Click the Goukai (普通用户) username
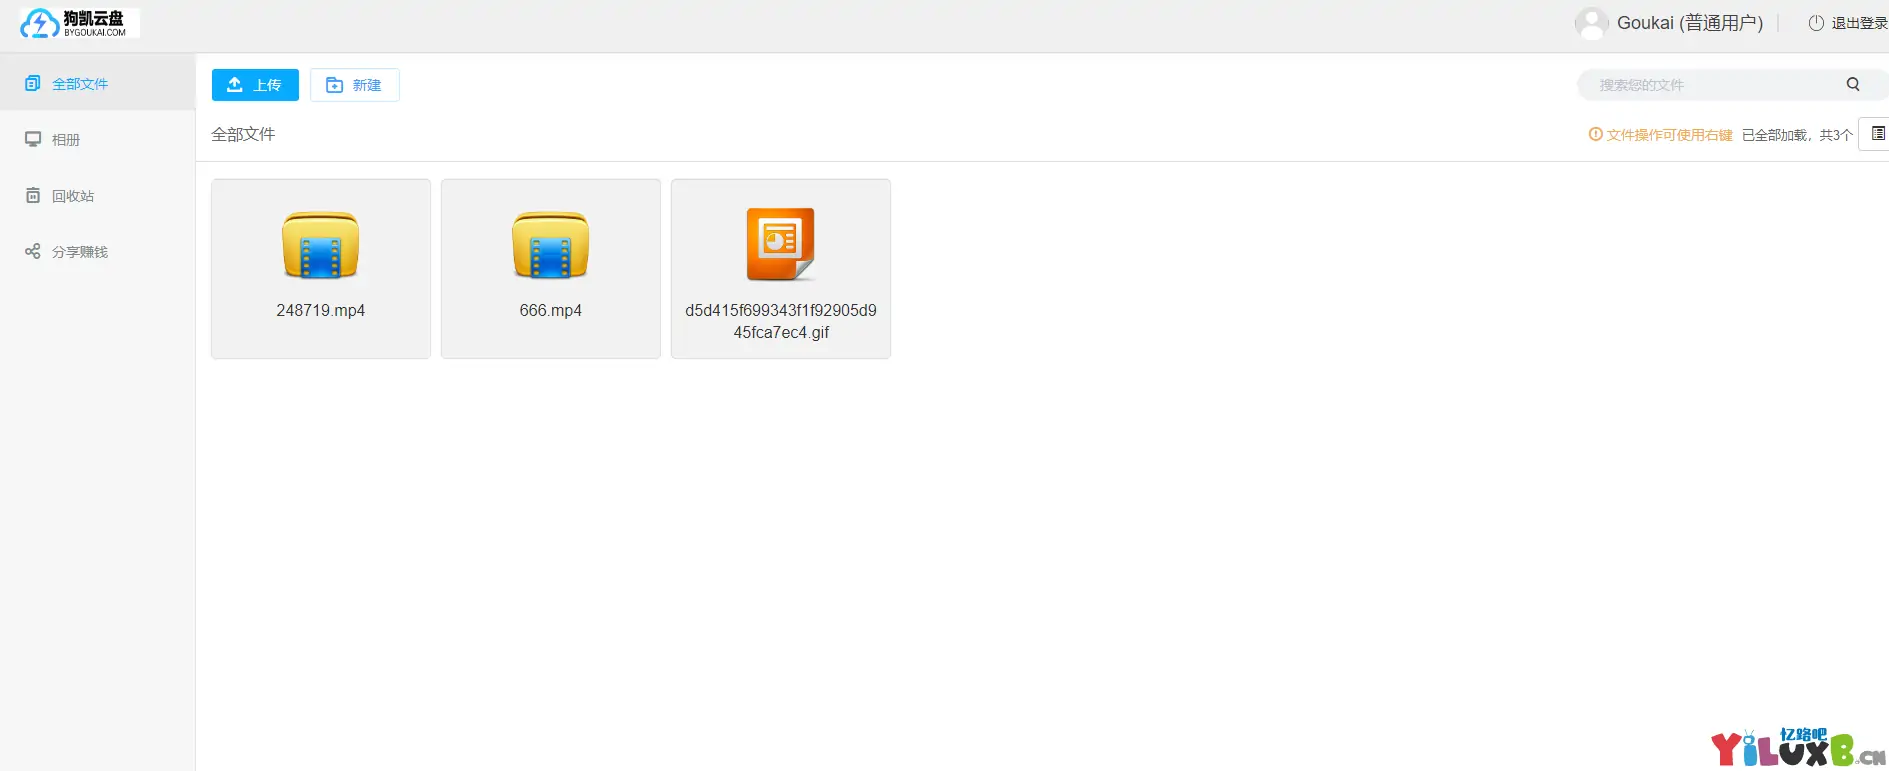 (x=1690, y=23)
